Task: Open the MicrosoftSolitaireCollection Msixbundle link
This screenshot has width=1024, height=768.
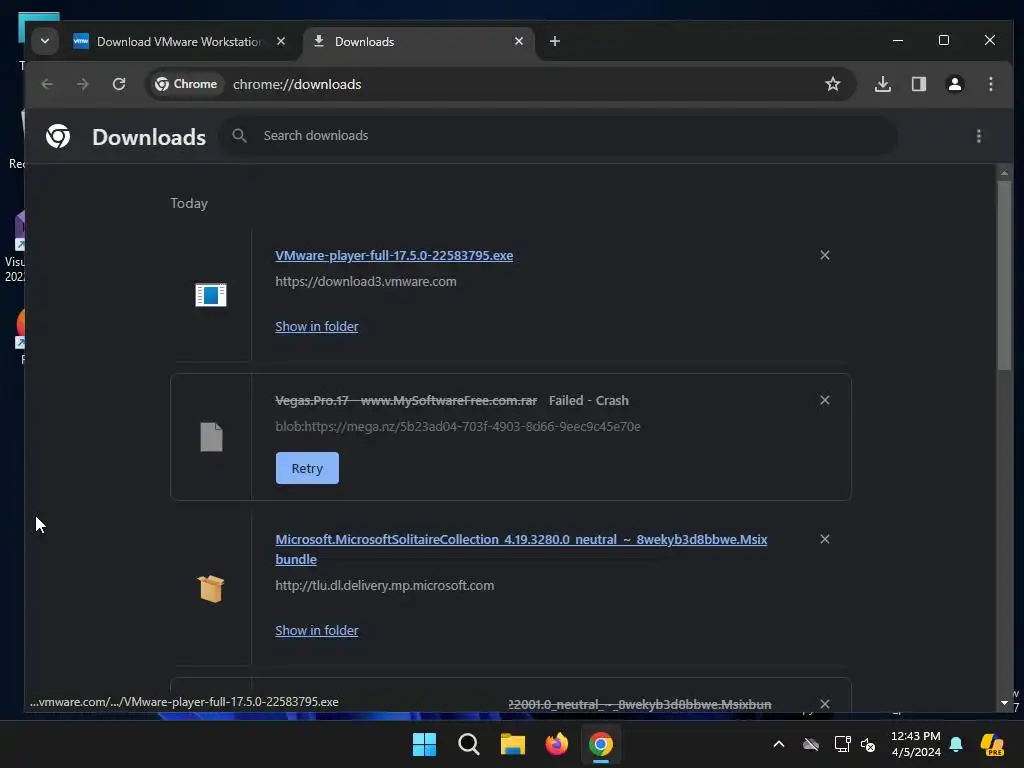Action: (x=520, y=549)
